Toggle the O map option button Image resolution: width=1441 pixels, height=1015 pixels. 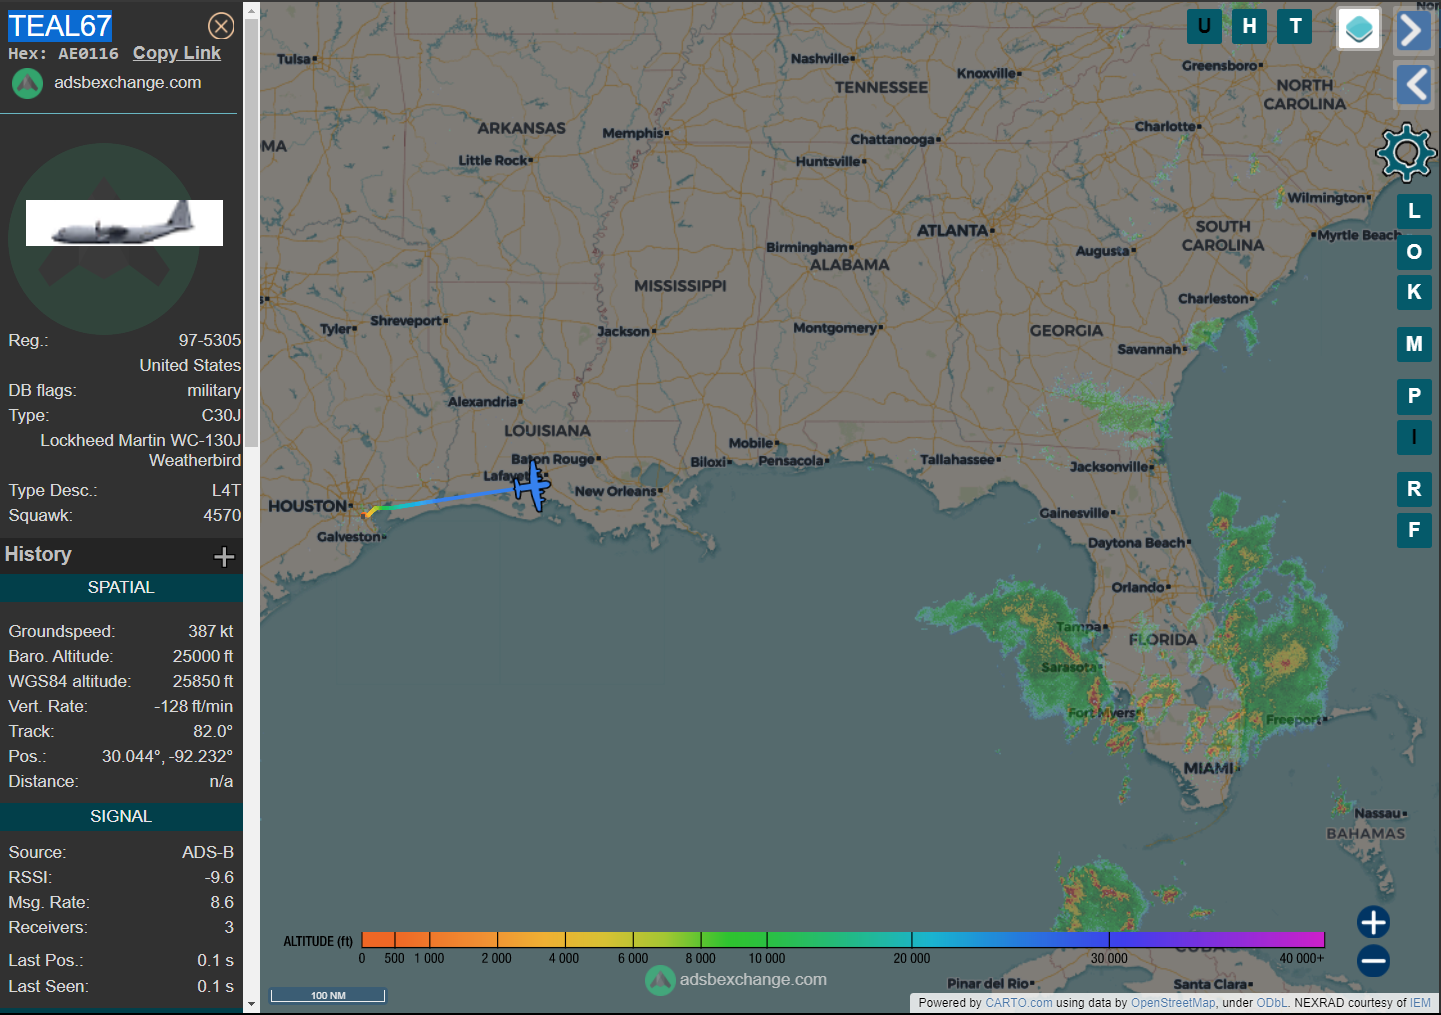(1414, 252)
